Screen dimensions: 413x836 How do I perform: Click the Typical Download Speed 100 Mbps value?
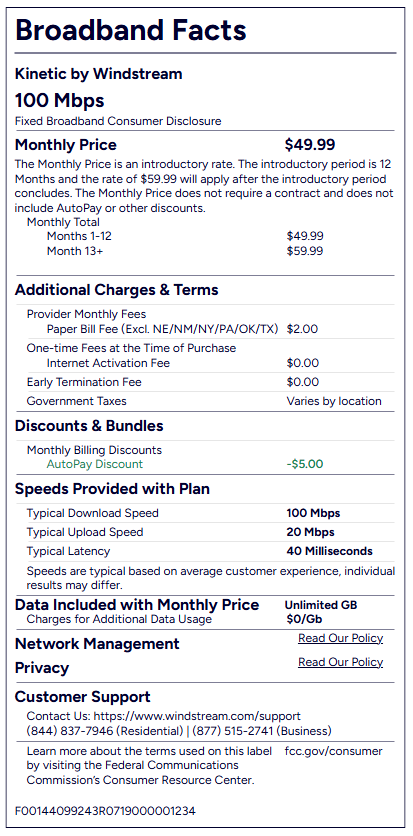(313, 513)
